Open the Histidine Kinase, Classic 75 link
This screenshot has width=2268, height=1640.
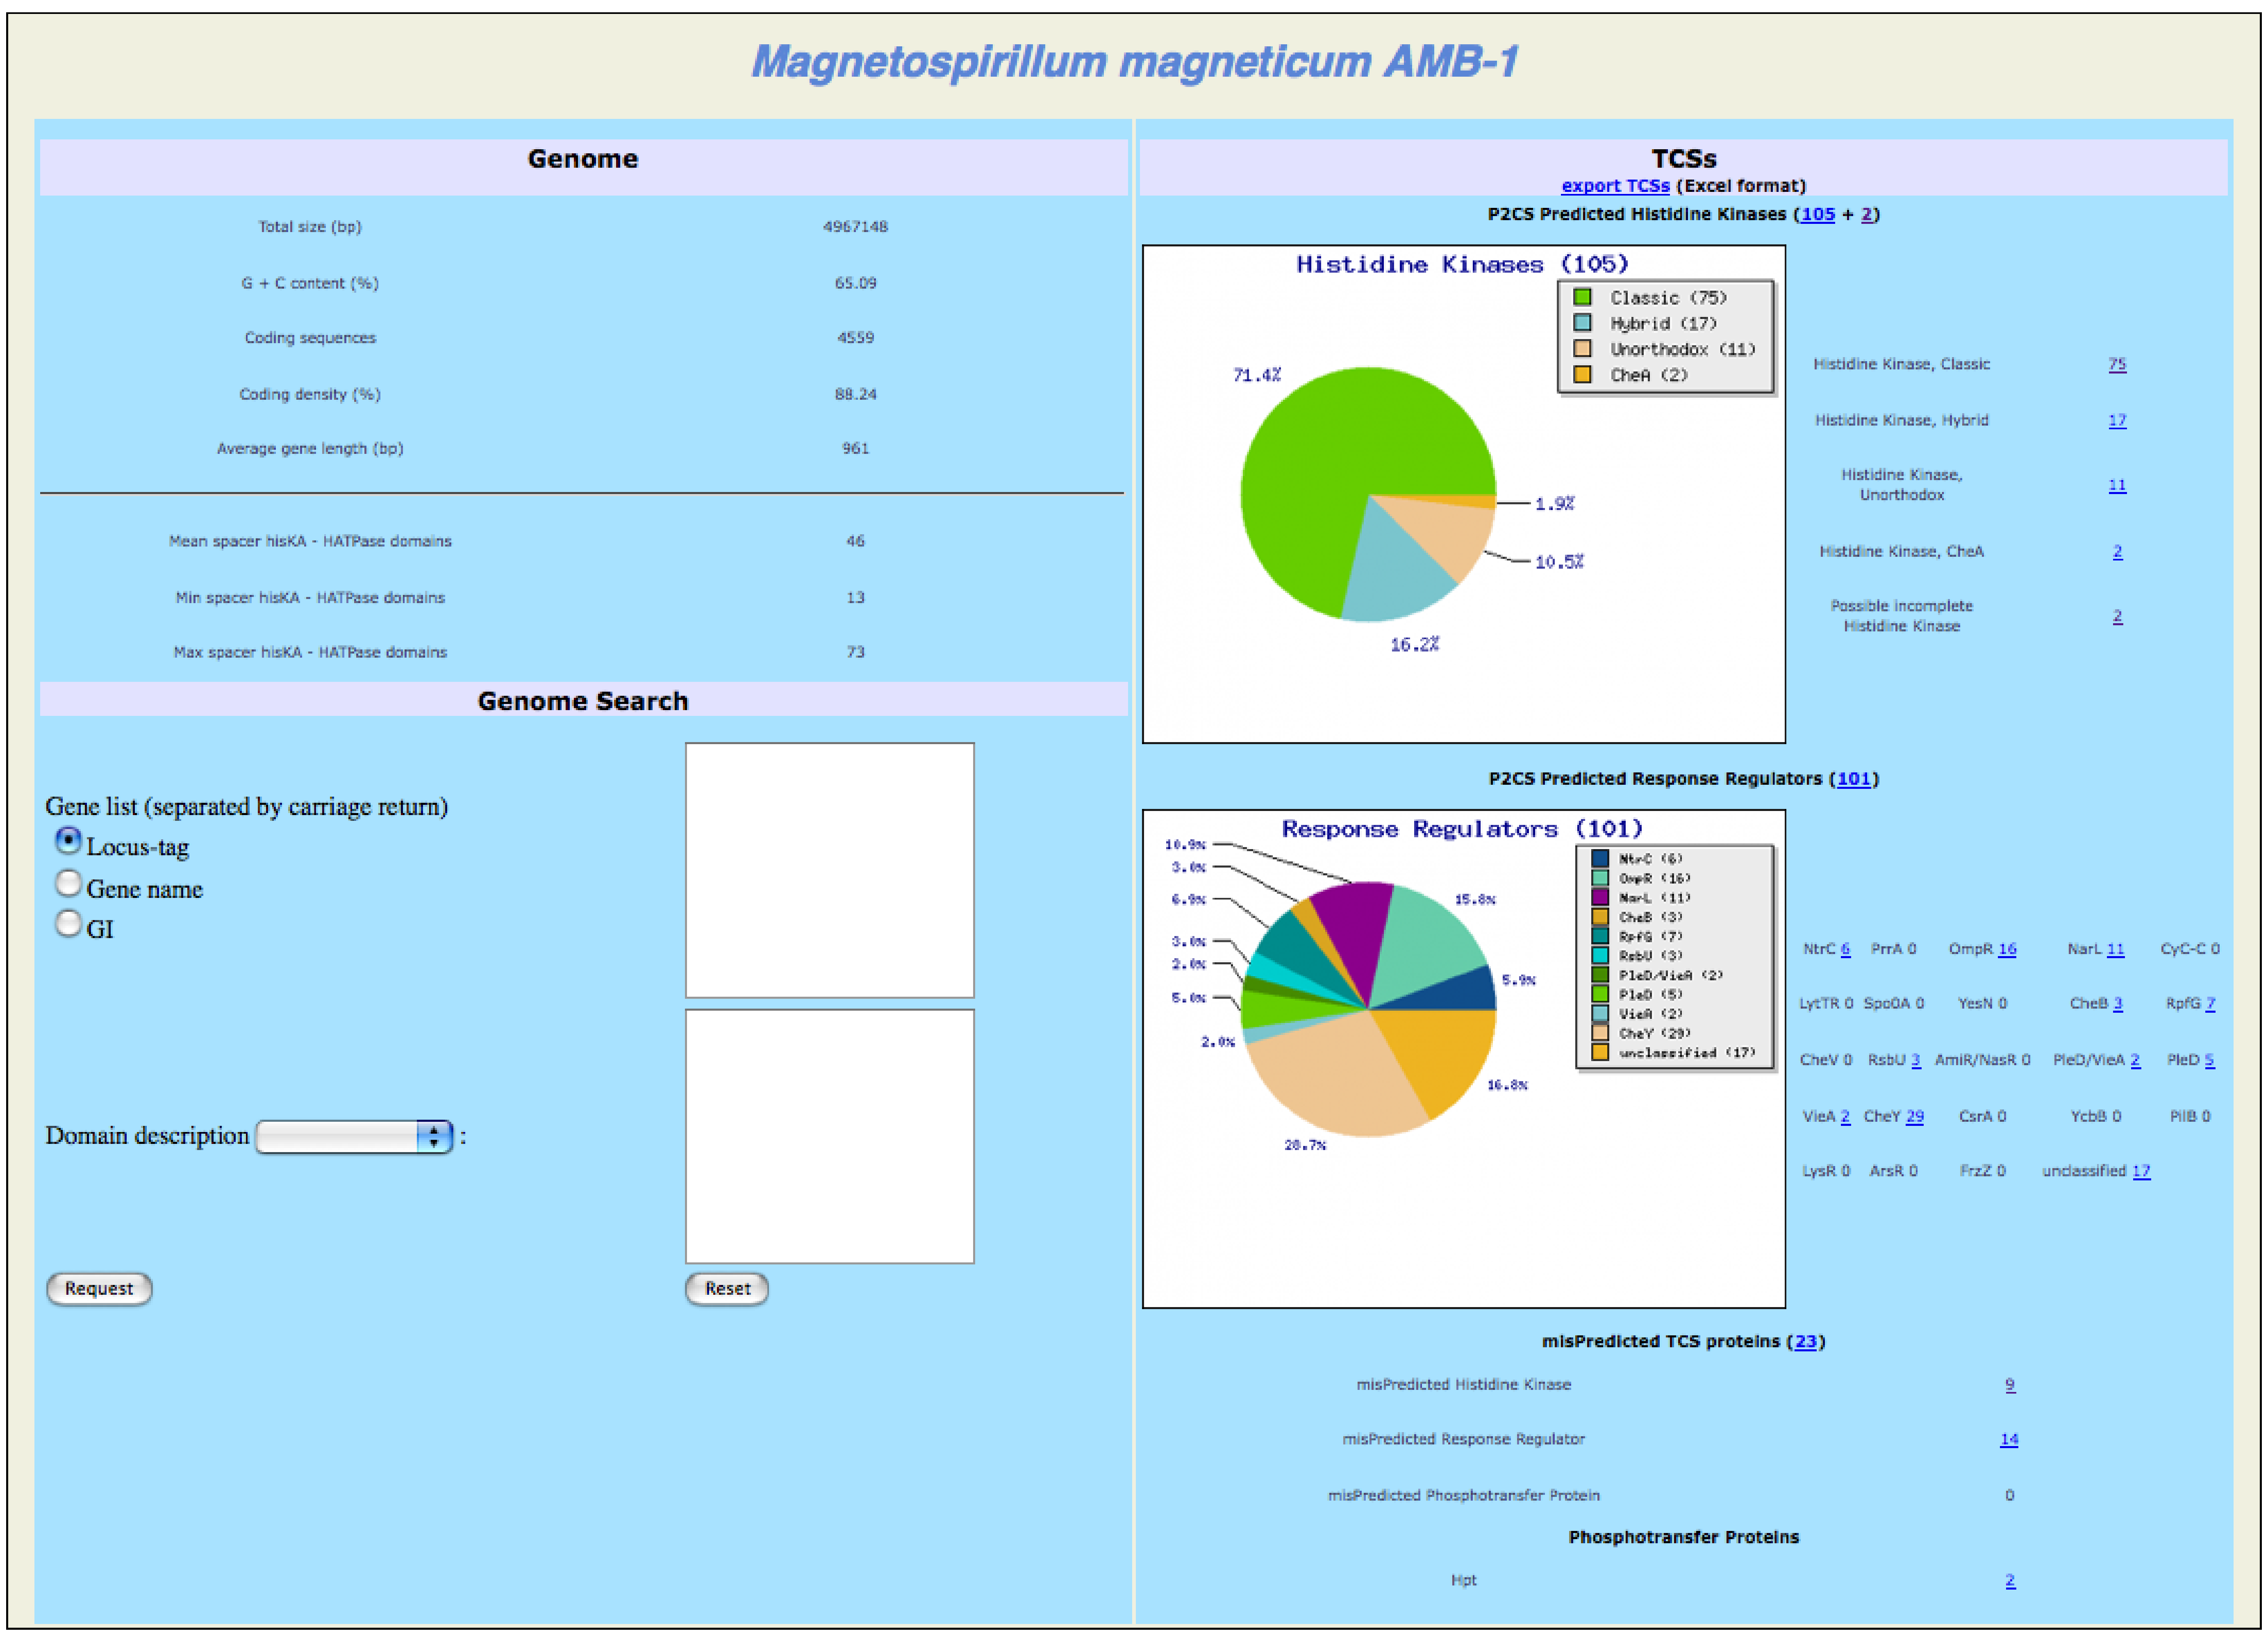click(2117, 364)
